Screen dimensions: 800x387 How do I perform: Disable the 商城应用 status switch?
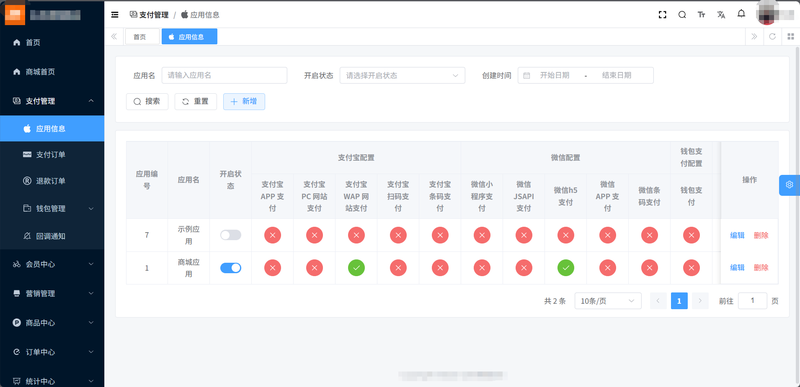coord(231,268)
